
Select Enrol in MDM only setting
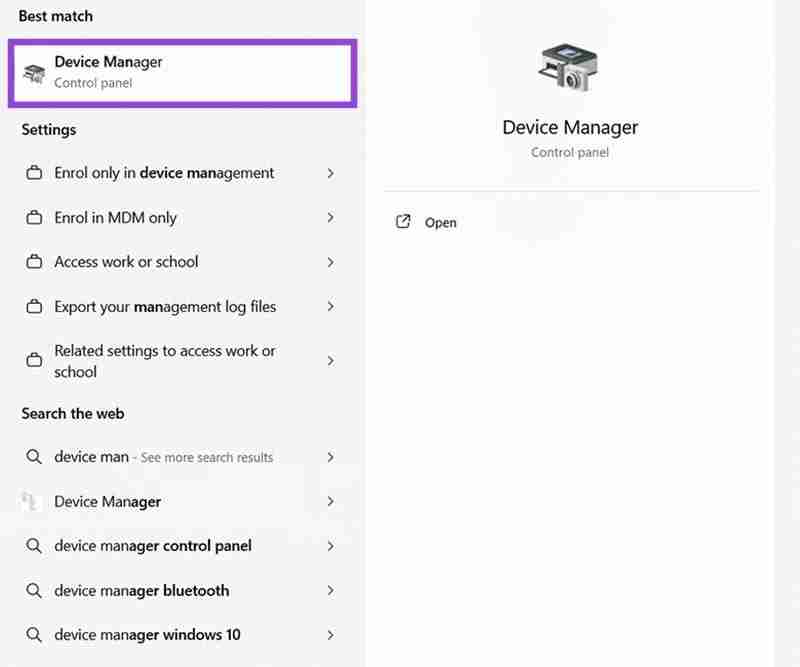click(x=183, y=217)
